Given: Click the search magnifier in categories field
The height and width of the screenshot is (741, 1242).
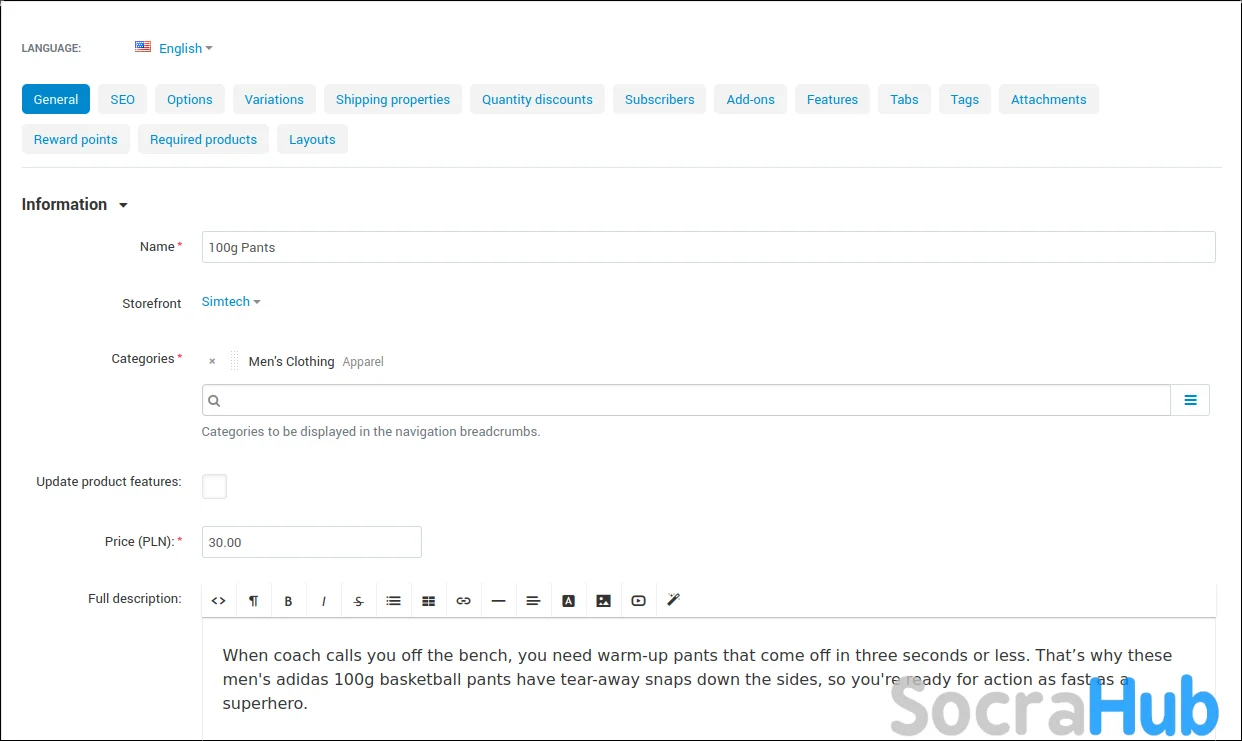Looking at the screenshot, I should [214, 400].
